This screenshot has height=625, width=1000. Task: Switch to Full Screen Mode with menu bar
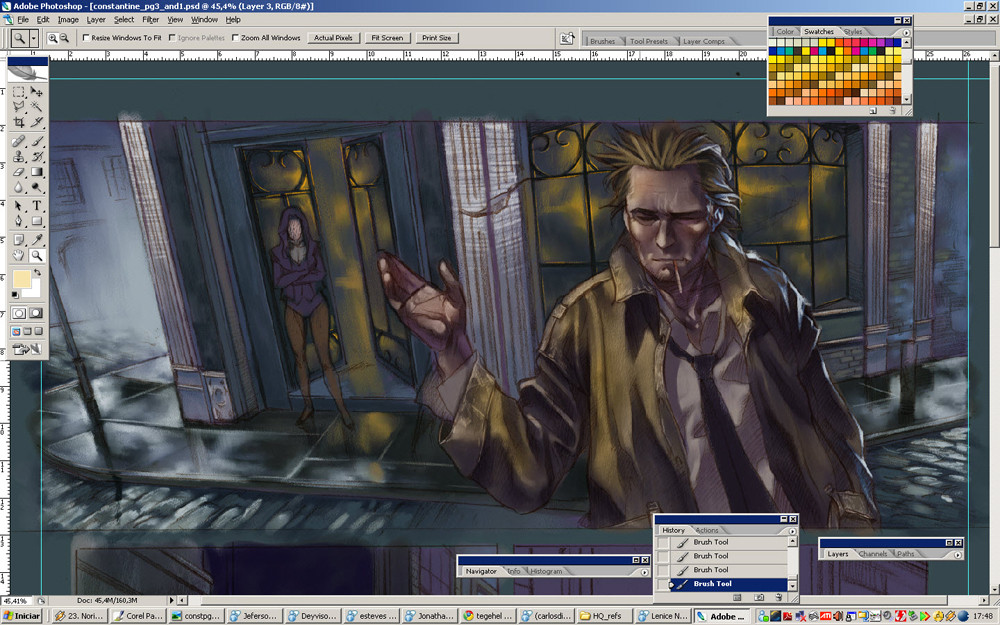click(27, 332)
